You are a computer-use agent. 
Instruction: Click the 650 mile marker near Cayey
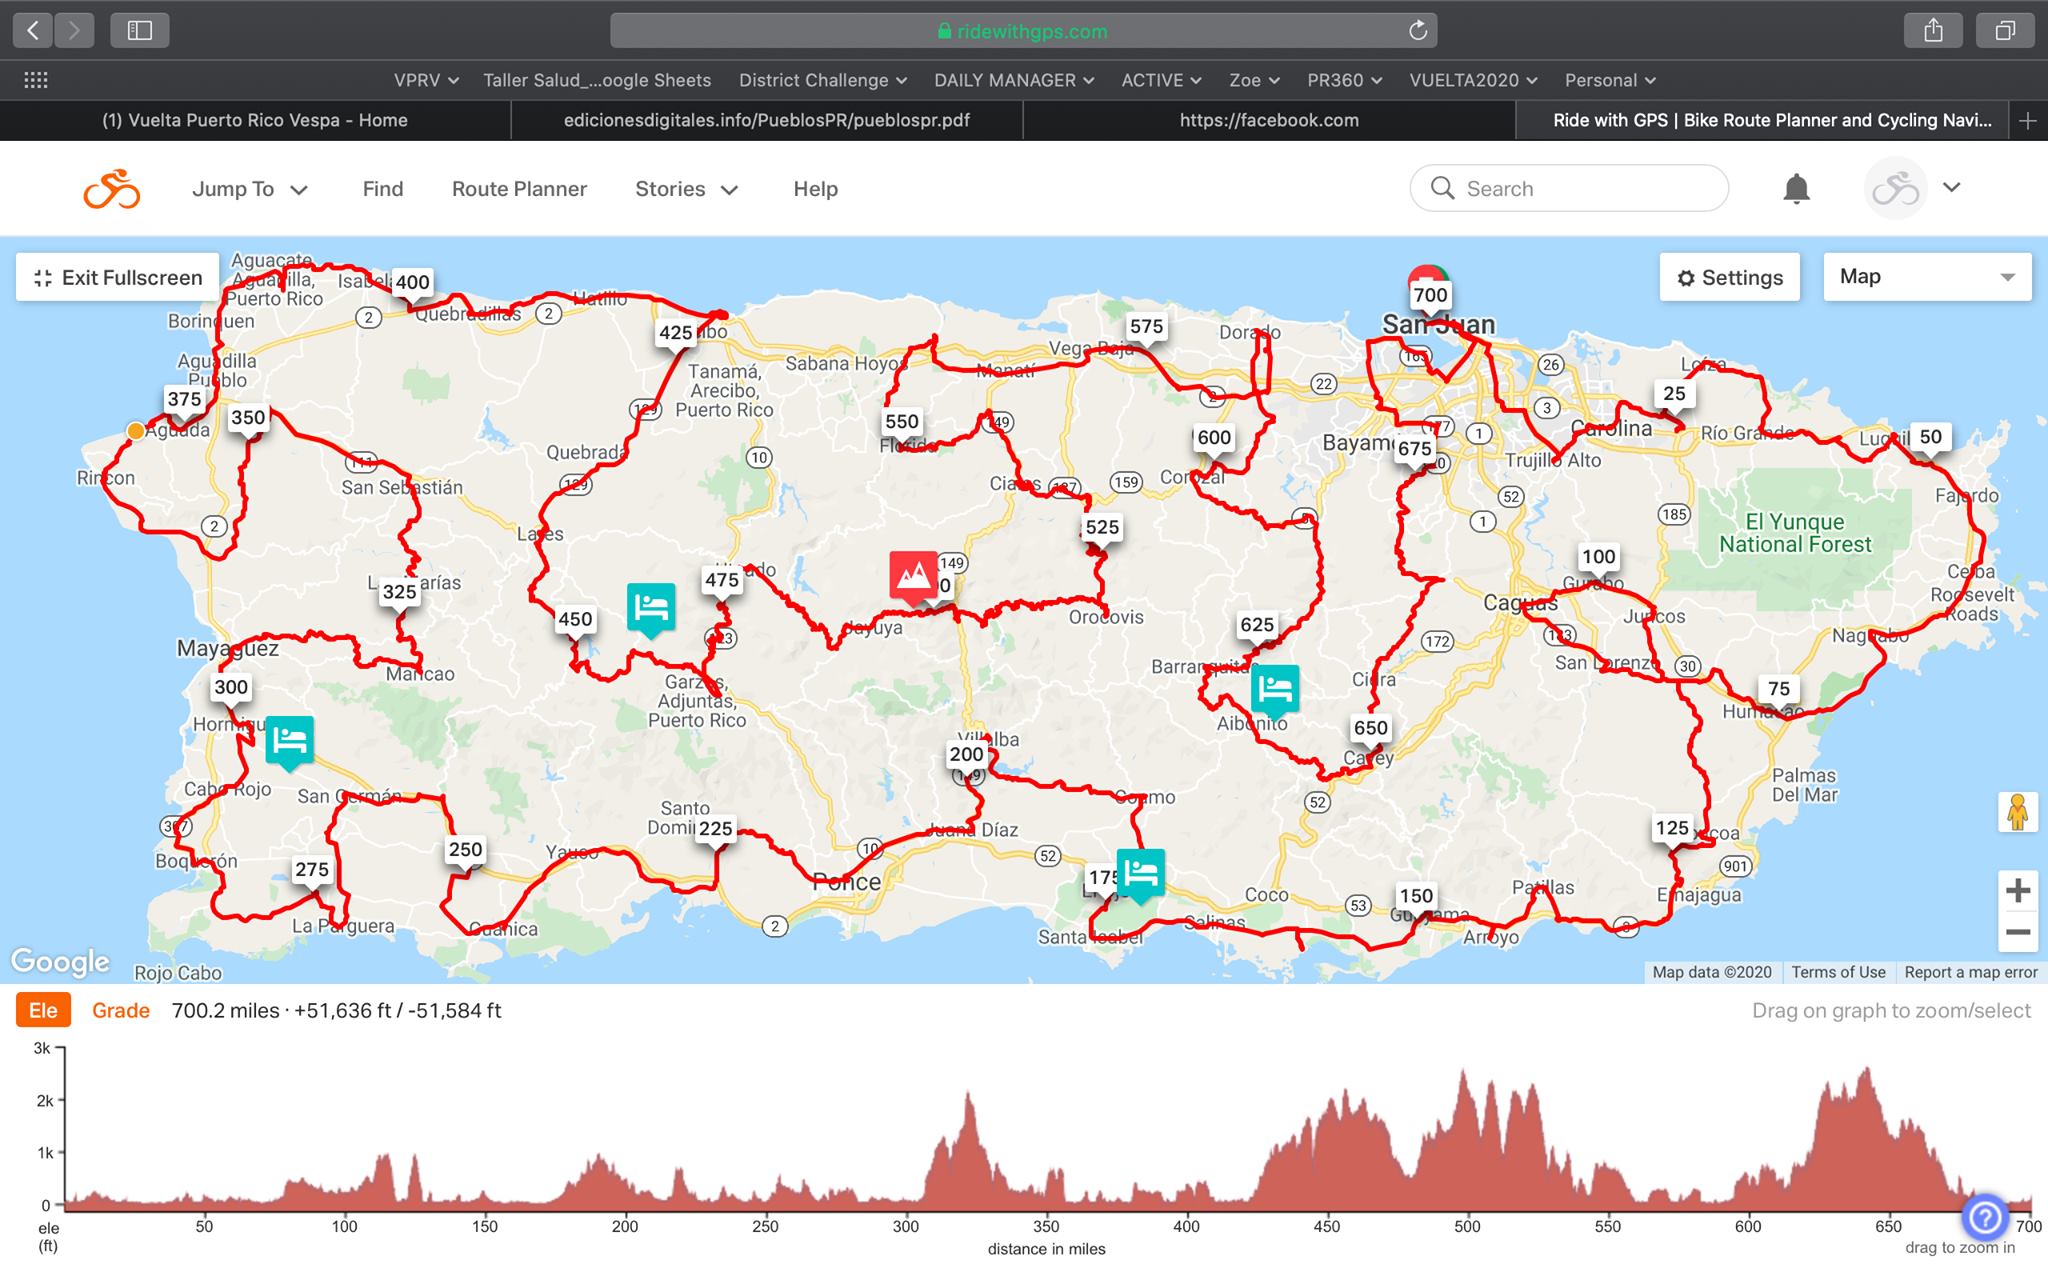[1370, 729]
